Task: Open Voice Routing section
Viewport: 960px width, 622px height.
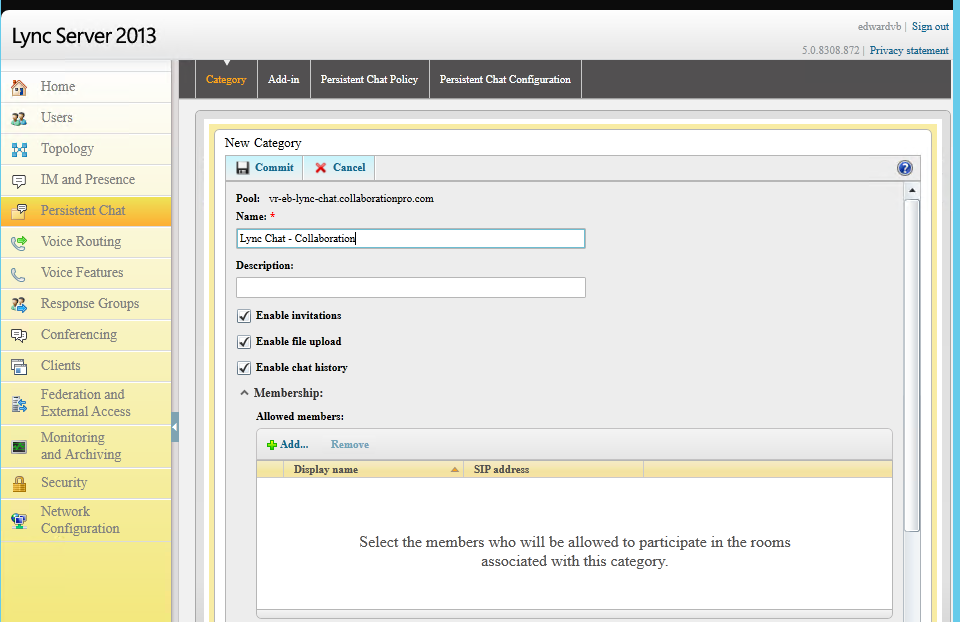Action: click(x=86, y=242)
